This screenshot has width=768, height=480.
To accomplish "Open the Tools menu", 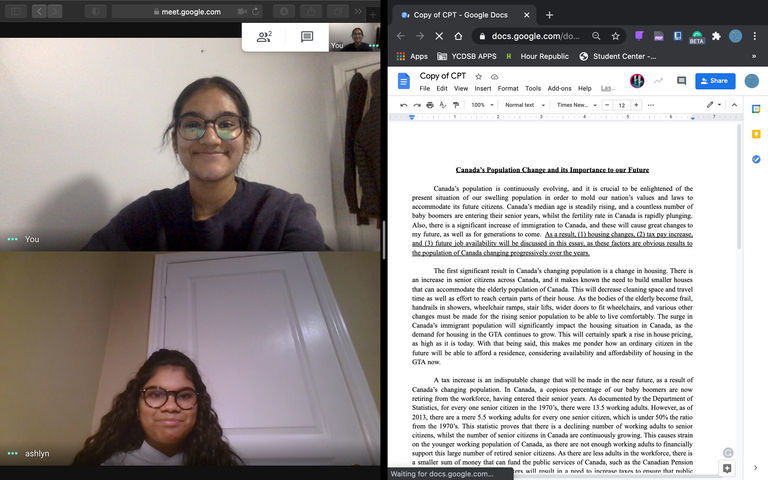I will [x=533, y=89].
